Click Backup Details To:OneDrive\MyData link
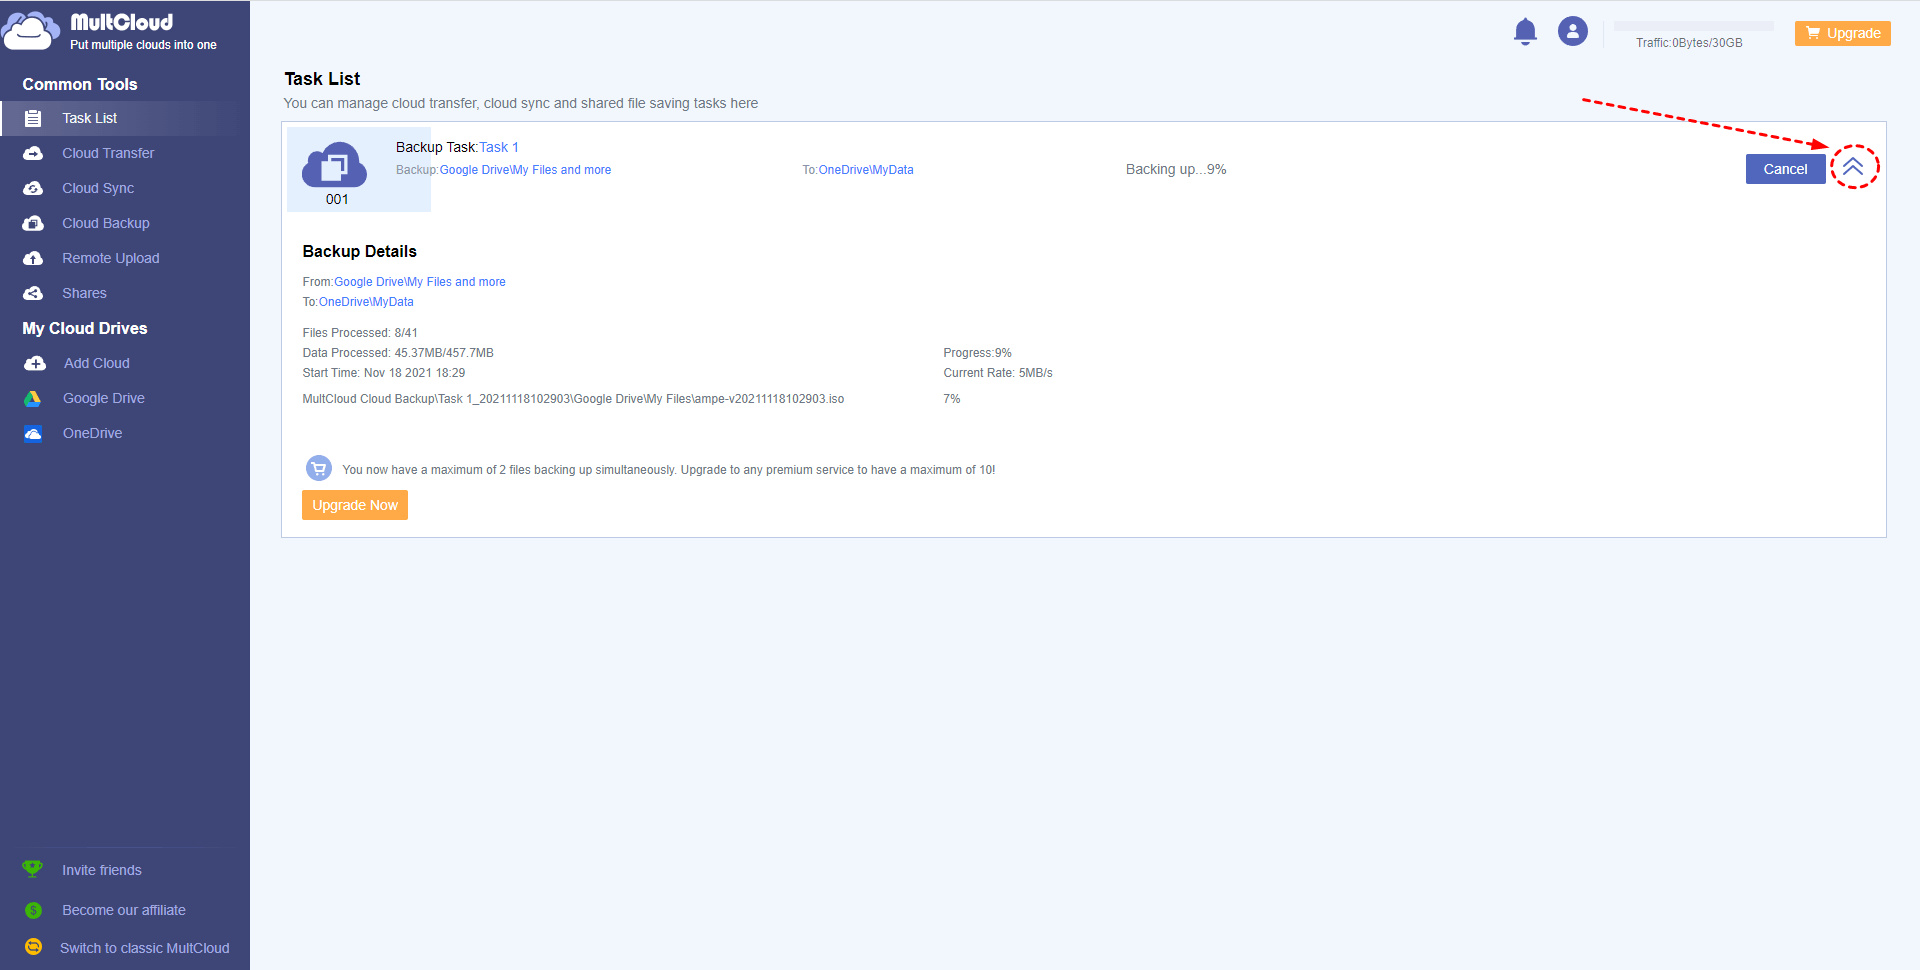 pyautogui.click(x=358, y=302)
